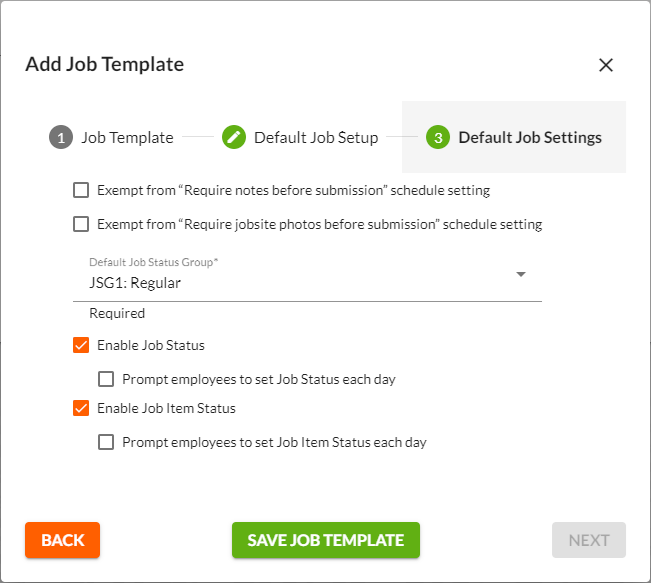This screenshot has height=583, width=651.
Task: Uncheck Enable Job Item Status
Action: 81,408
